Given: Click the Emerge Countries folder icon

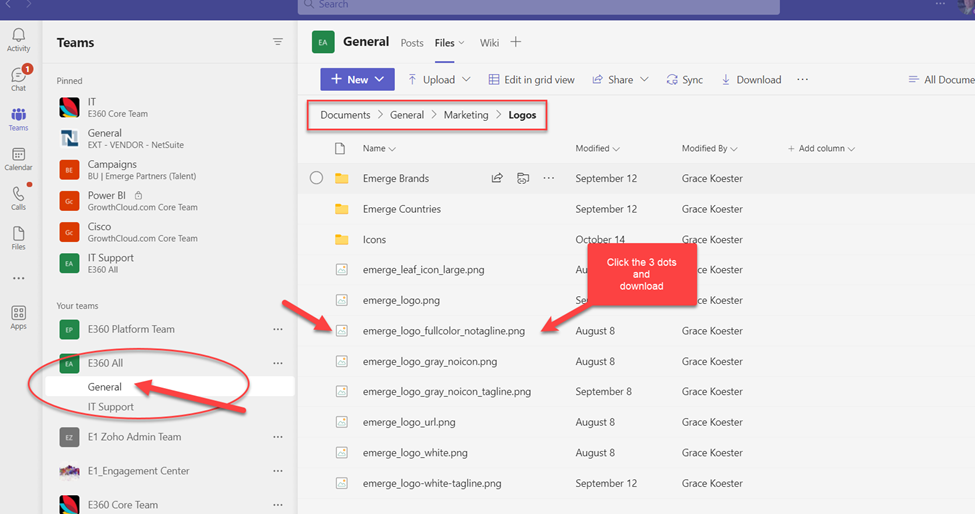Looking at the screenshot, I should pos(341,209).
